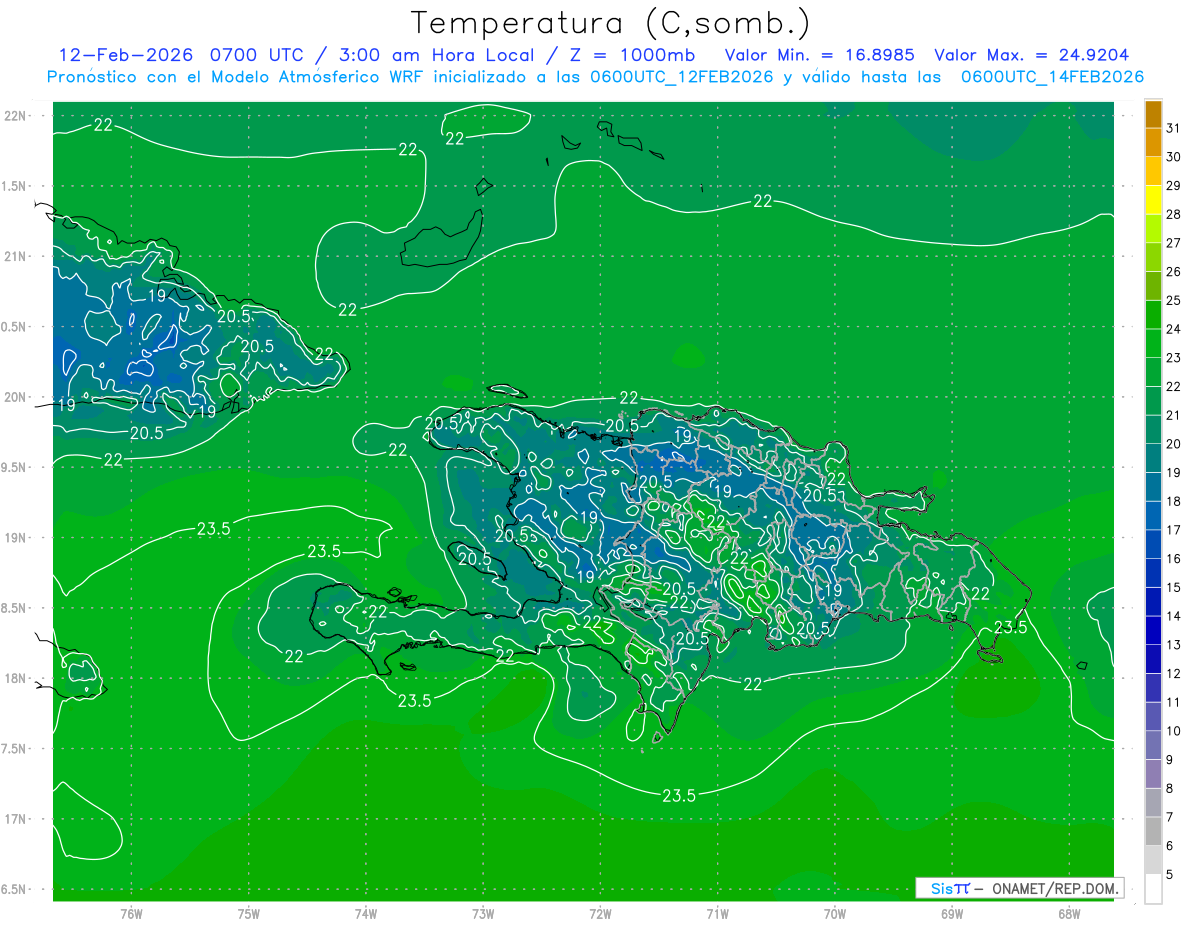Viewport: 1200px width, 927px height.
Task: Click the 72W longitude axis label
Action: [600, 913]
